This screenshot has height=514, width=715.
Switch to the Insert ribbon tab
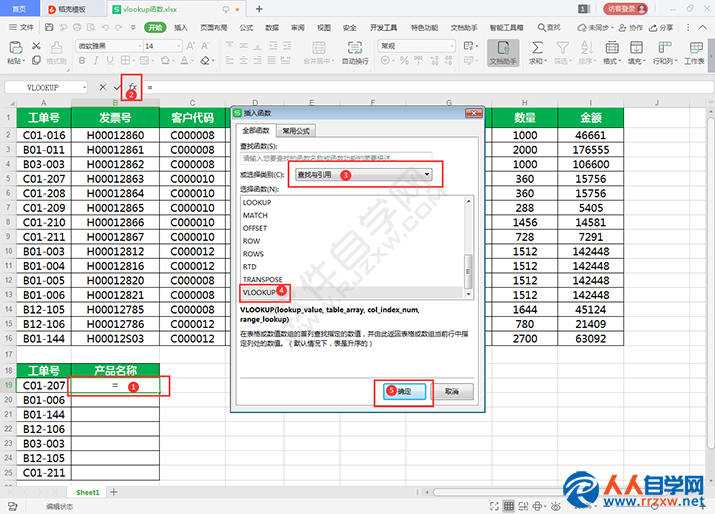pyautogui.click(x=181, y=28)
